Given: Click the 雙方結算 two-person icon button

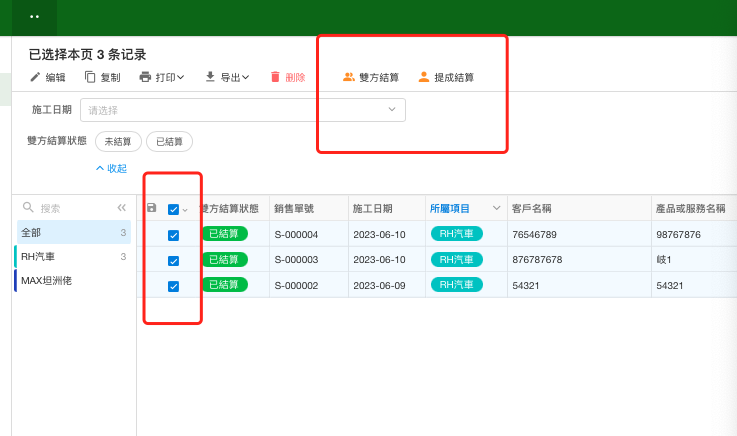Looking at the screenshot, I should (371, 77).
